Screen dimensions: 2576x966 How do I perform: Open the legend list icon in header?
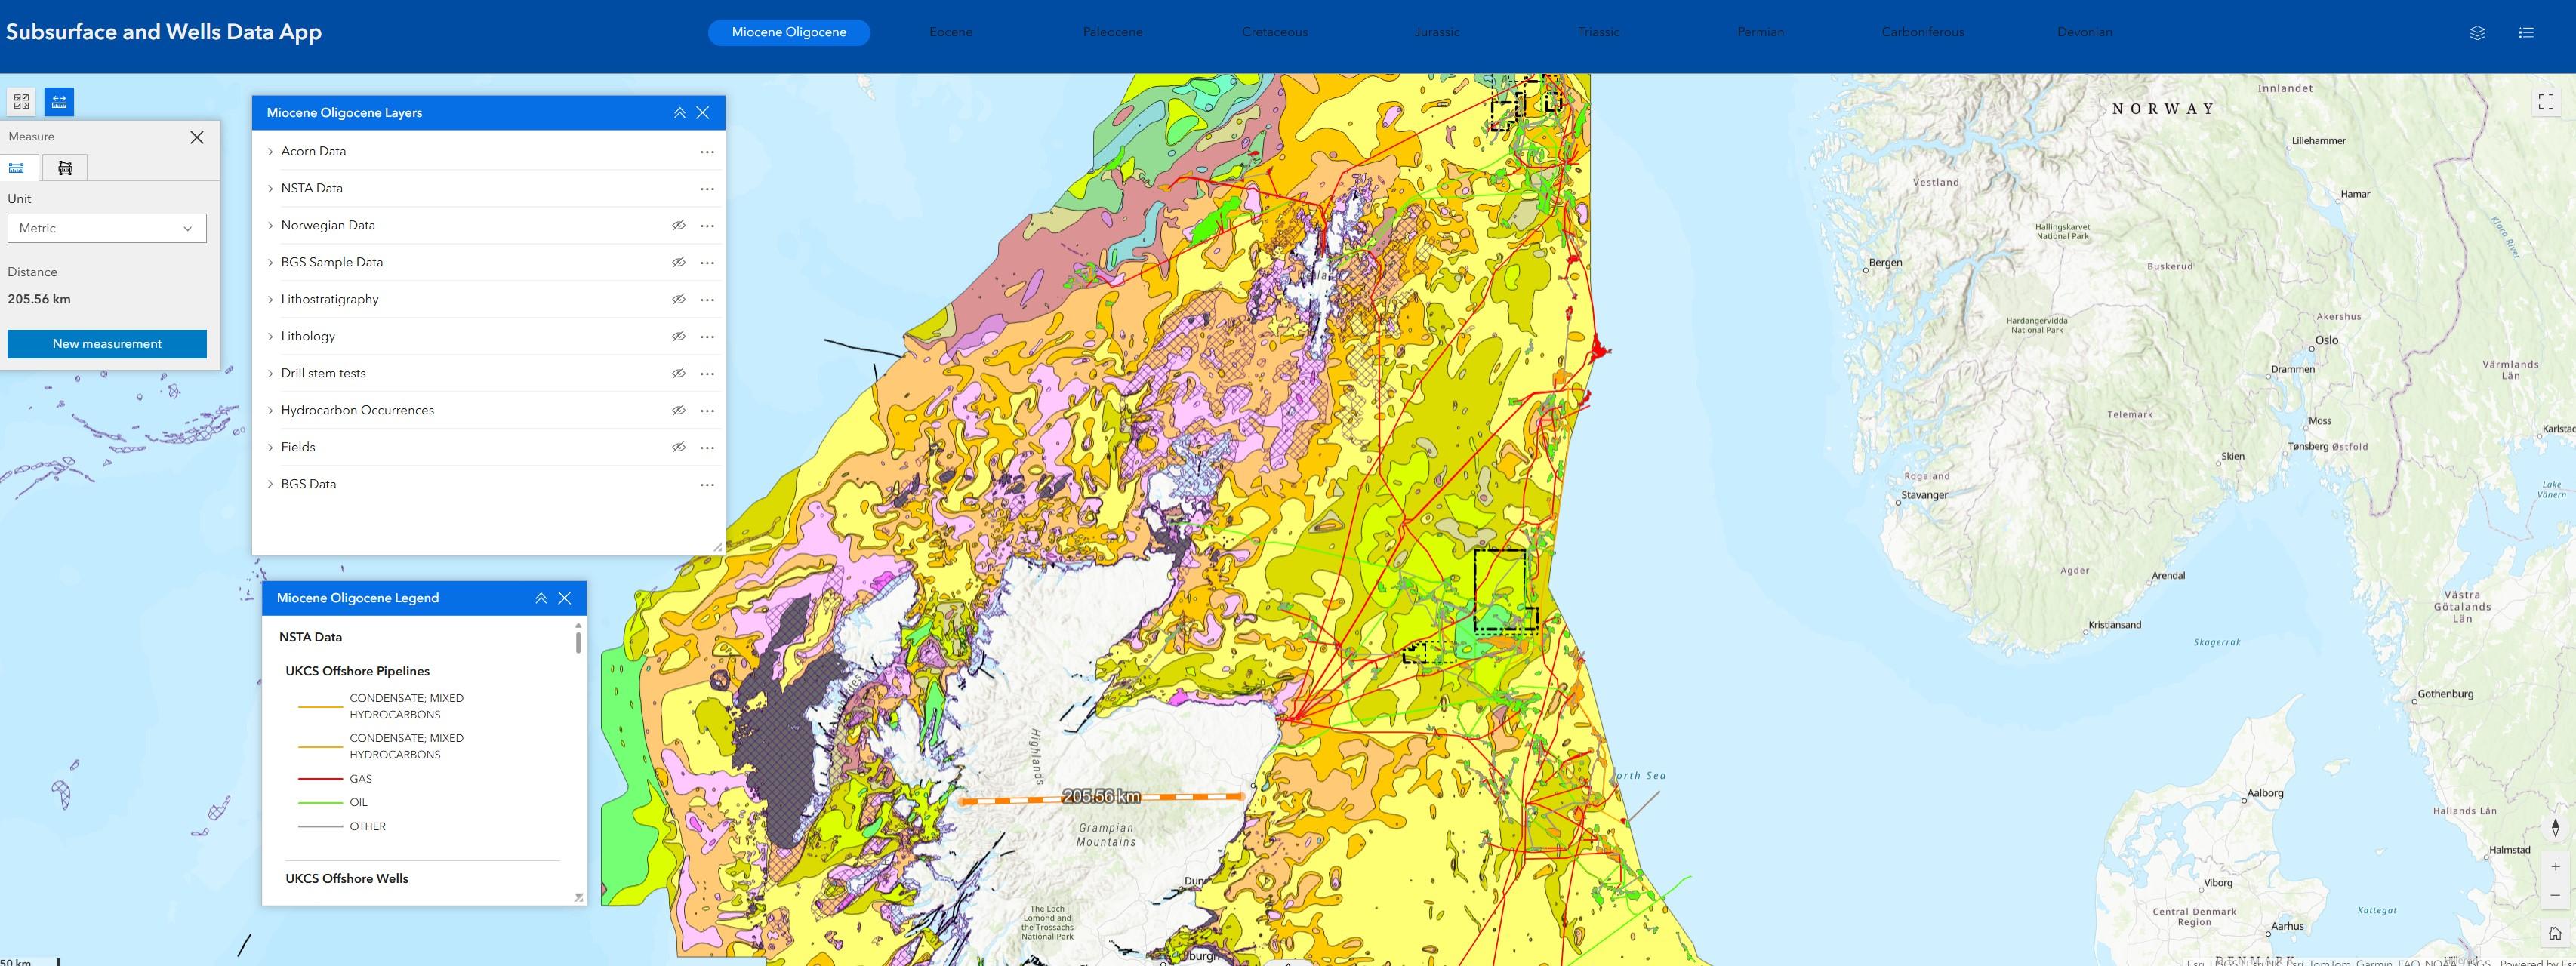[x=2526, y=32]
